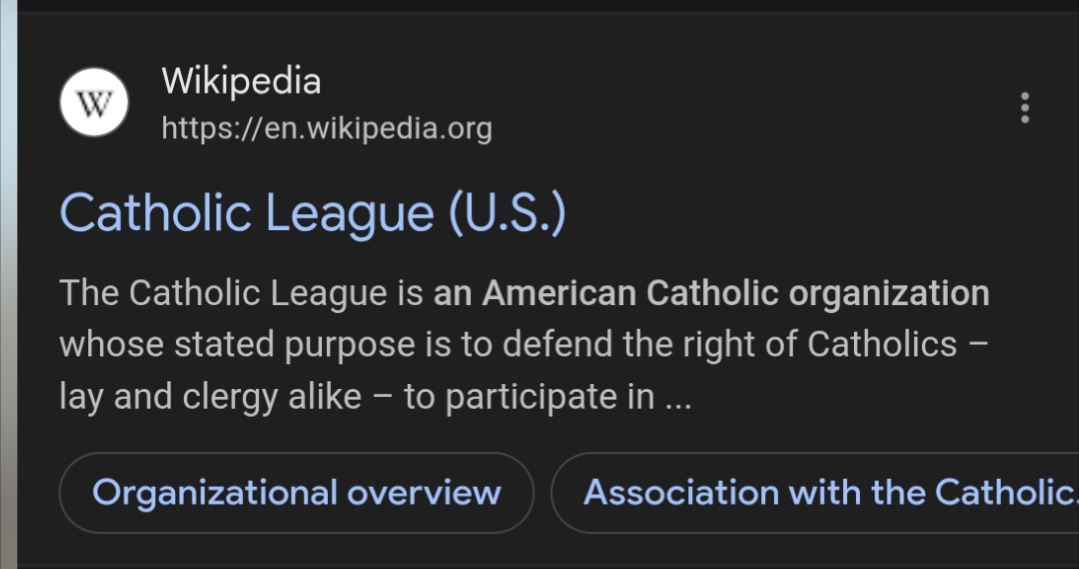Click the word "Association" in the second chip
The width and height of the screenshot is (1079, 569).
pos(680,492)
